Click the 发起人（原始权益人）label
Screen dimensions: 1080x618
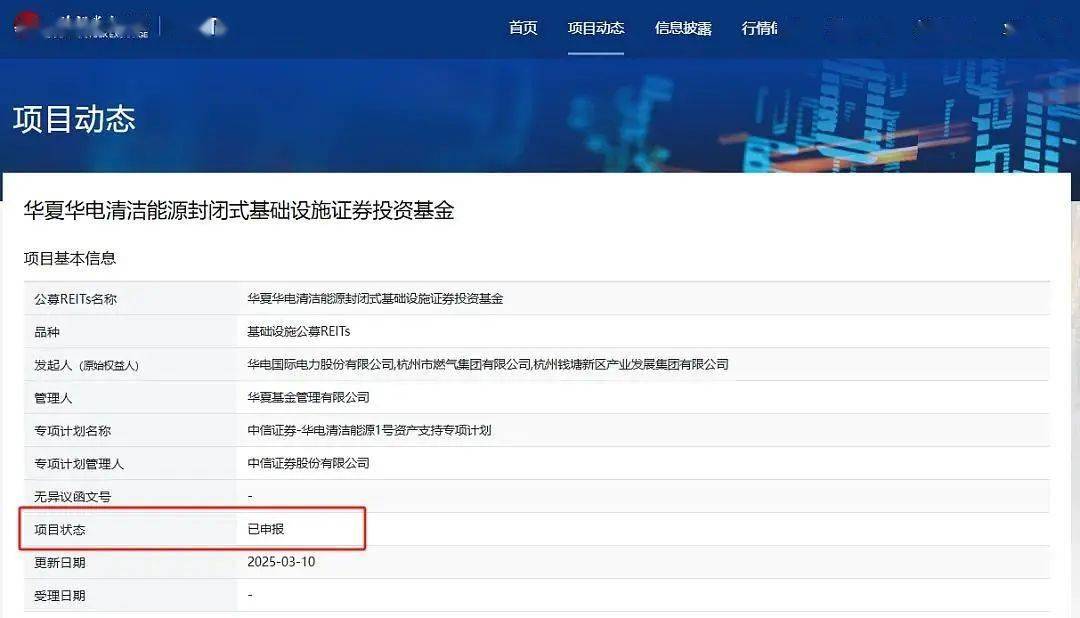point(86,365)
